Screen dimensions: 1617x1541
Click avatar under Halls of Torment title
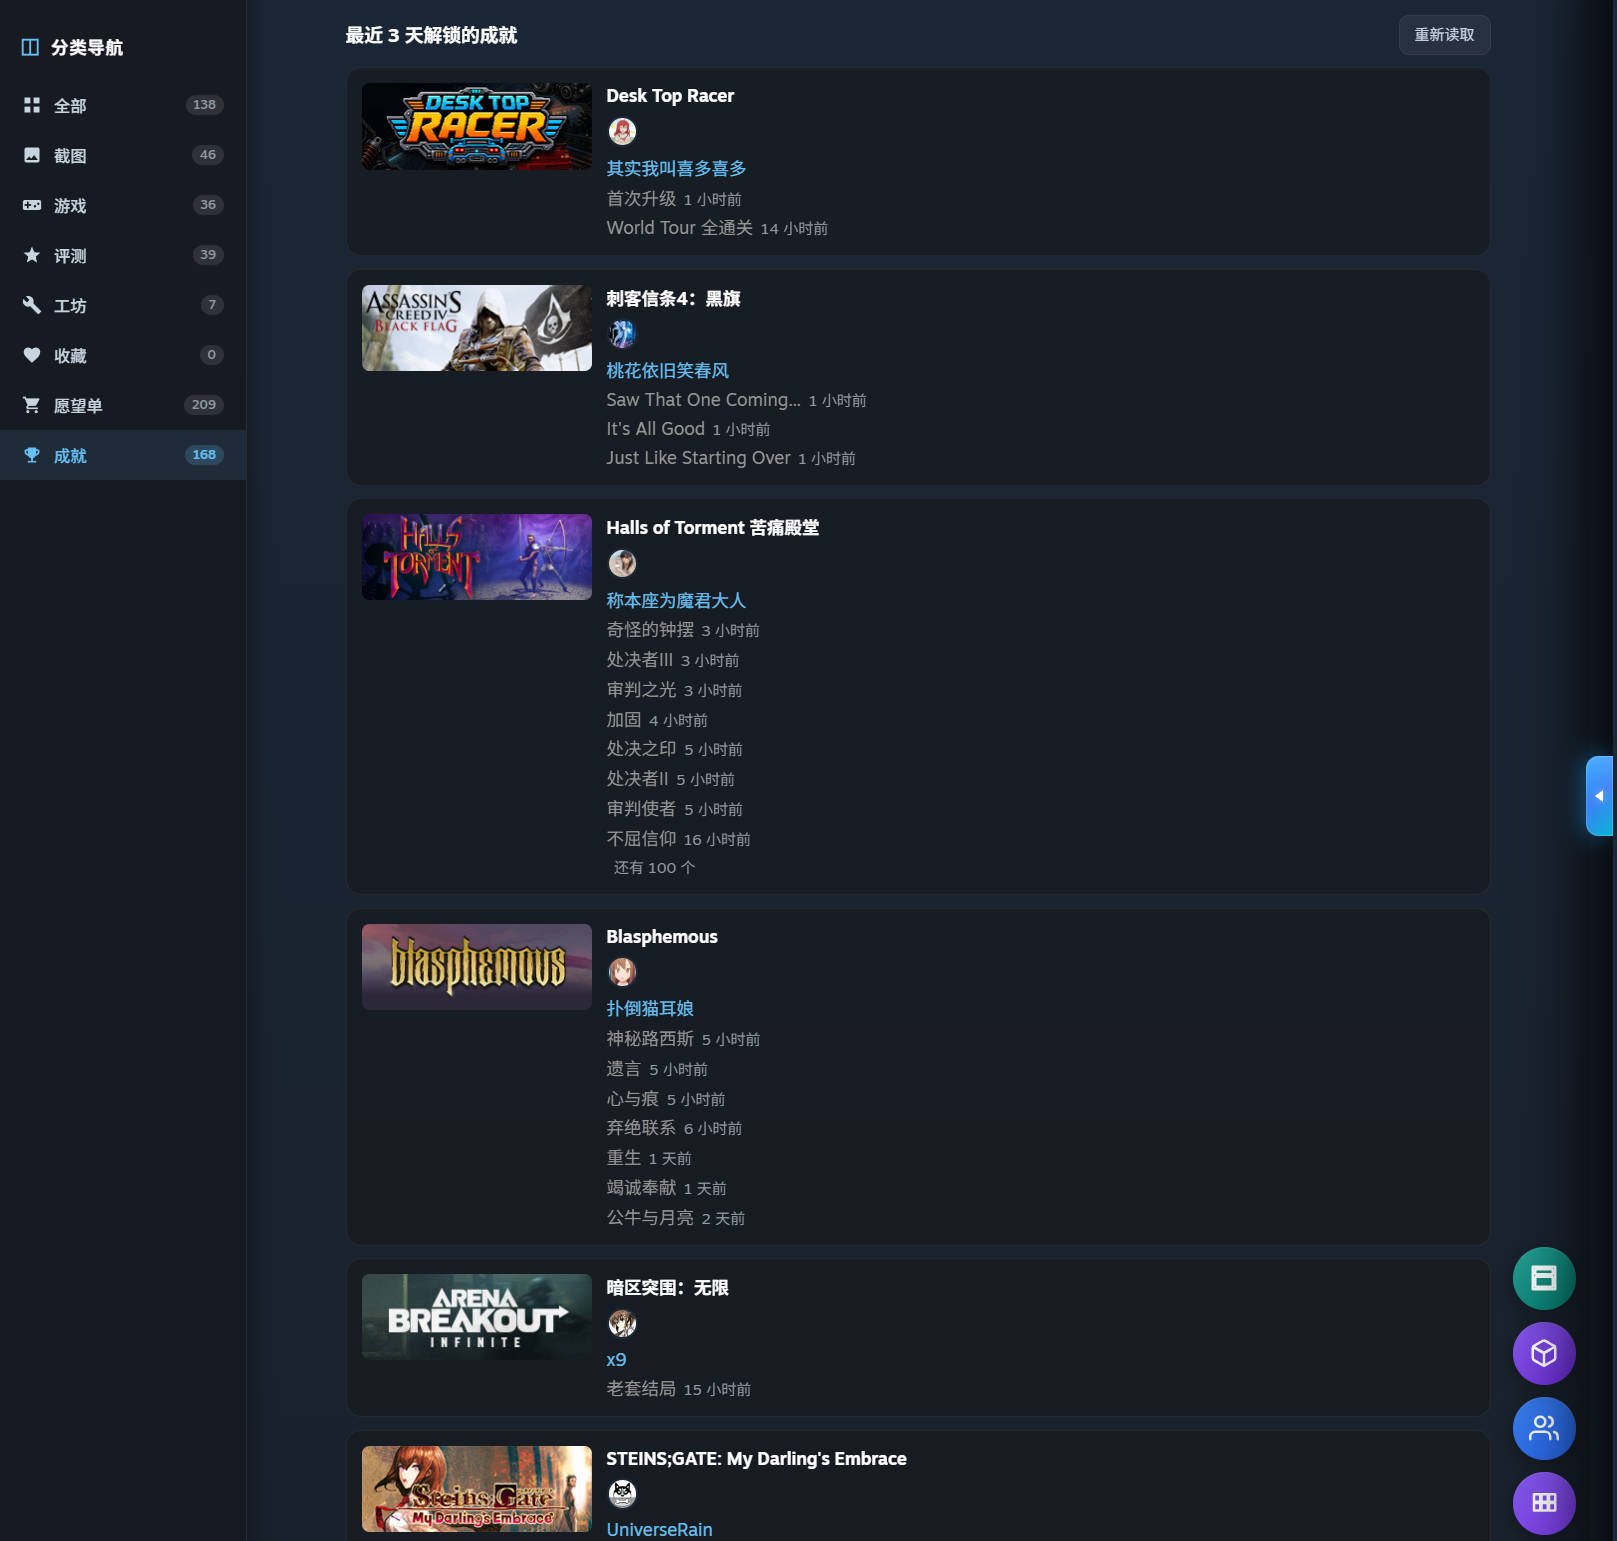tap(622, 563)
